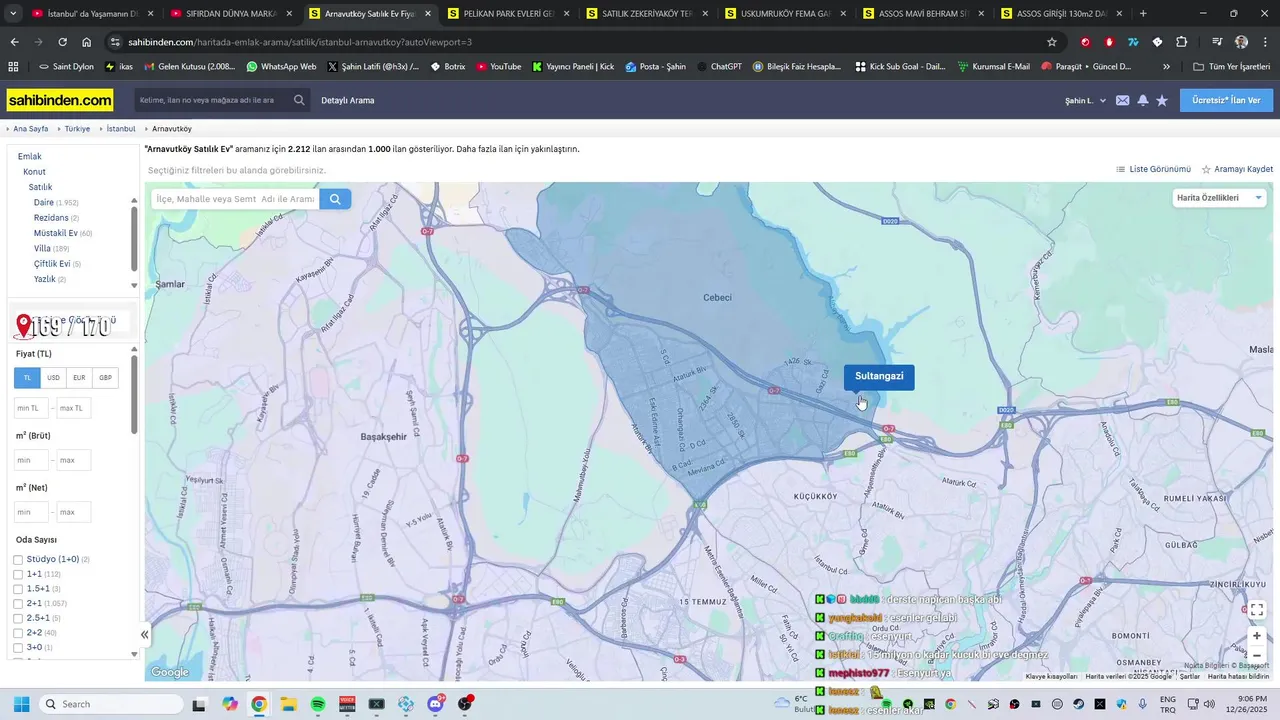Switch to ASSOS MAVİ BEHRAM tab
The height and width of the screenshot is (720, 1280).
925,14
